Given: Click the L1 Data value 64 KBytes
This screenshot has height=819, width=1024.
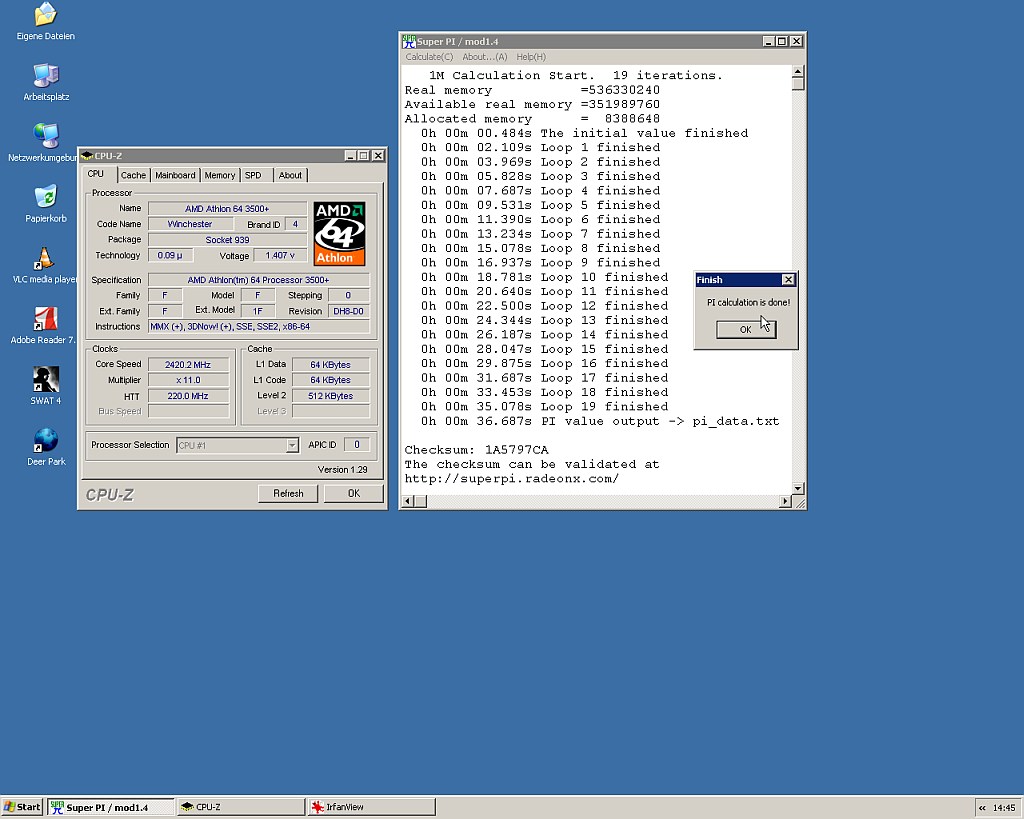Looking at the screenshot, I should 330,365.
